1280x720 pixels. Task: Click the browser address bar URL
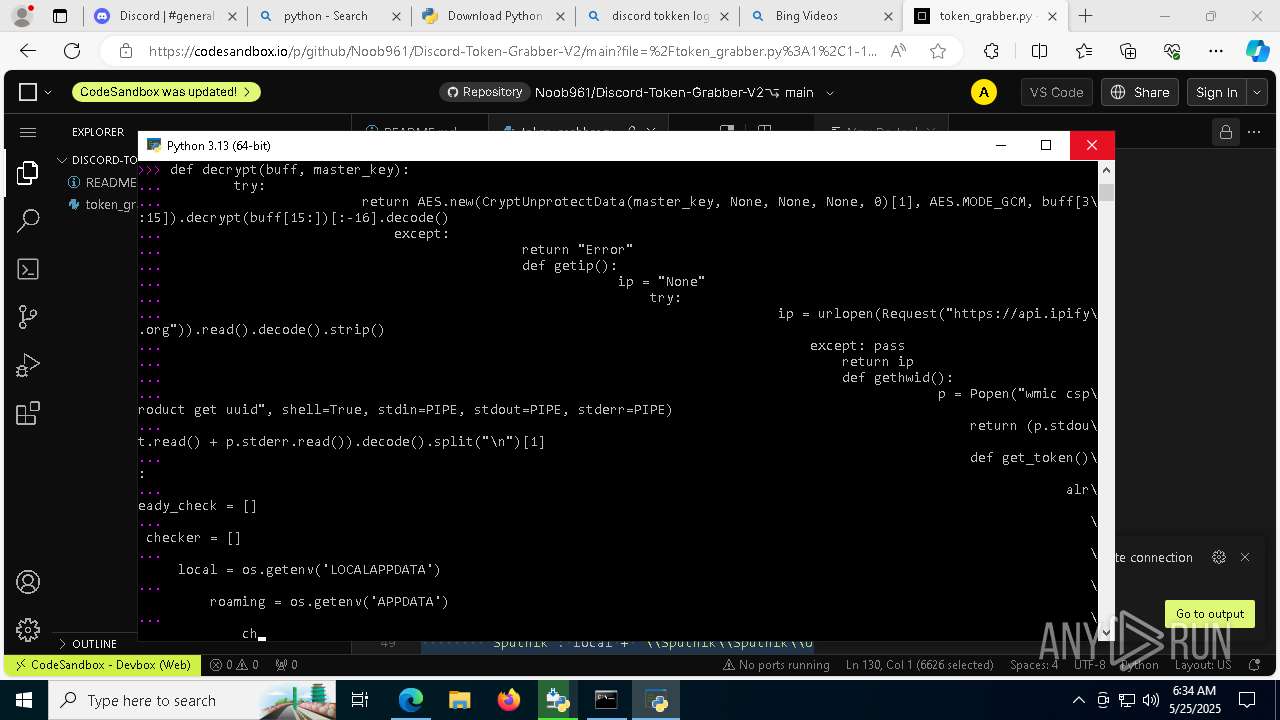(512, 51)
